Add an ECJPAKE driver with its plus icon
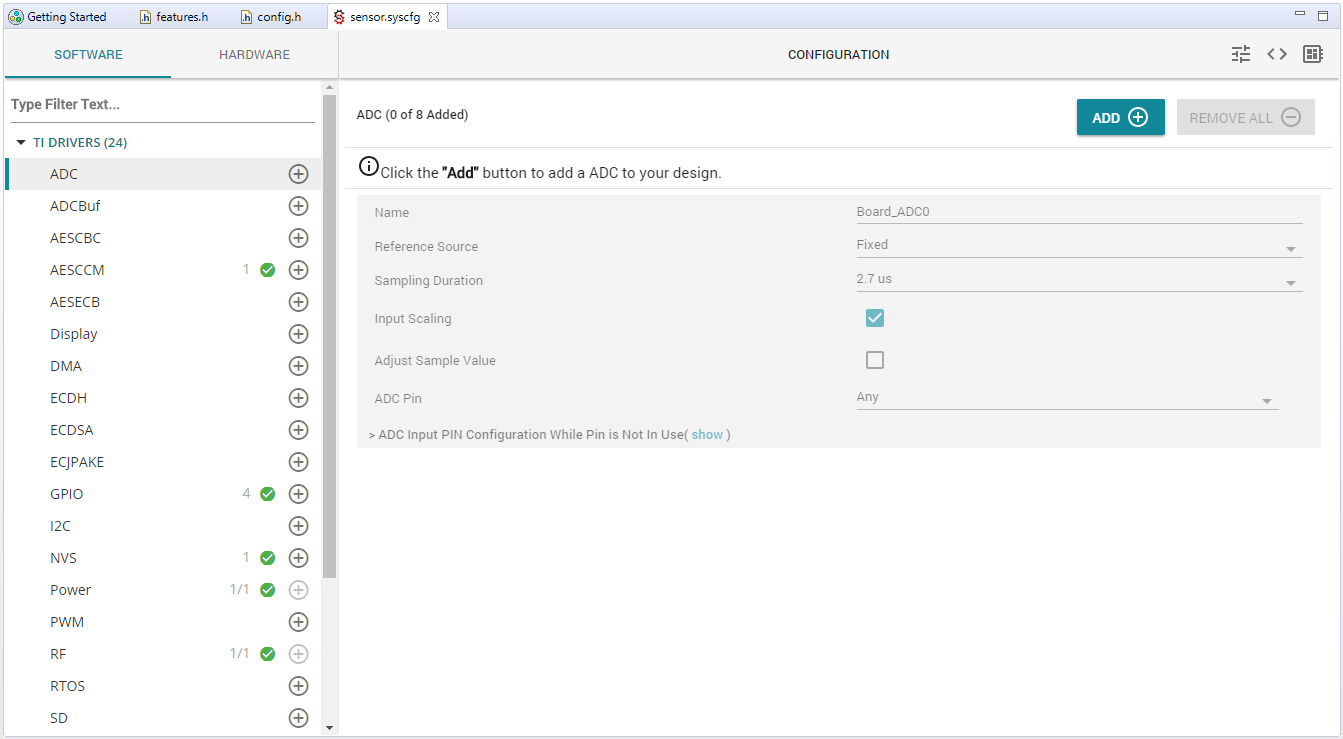This screenshot has width=1343, height=739. point(298,462)
